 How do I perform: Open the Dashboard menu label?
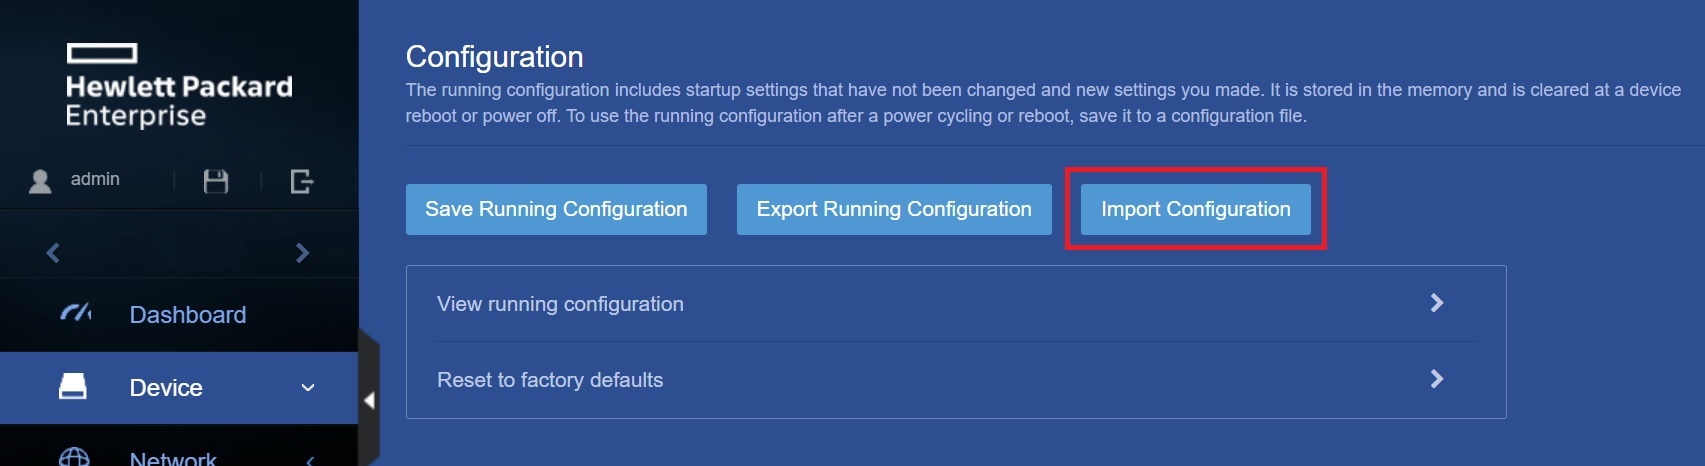click(188, 315)
